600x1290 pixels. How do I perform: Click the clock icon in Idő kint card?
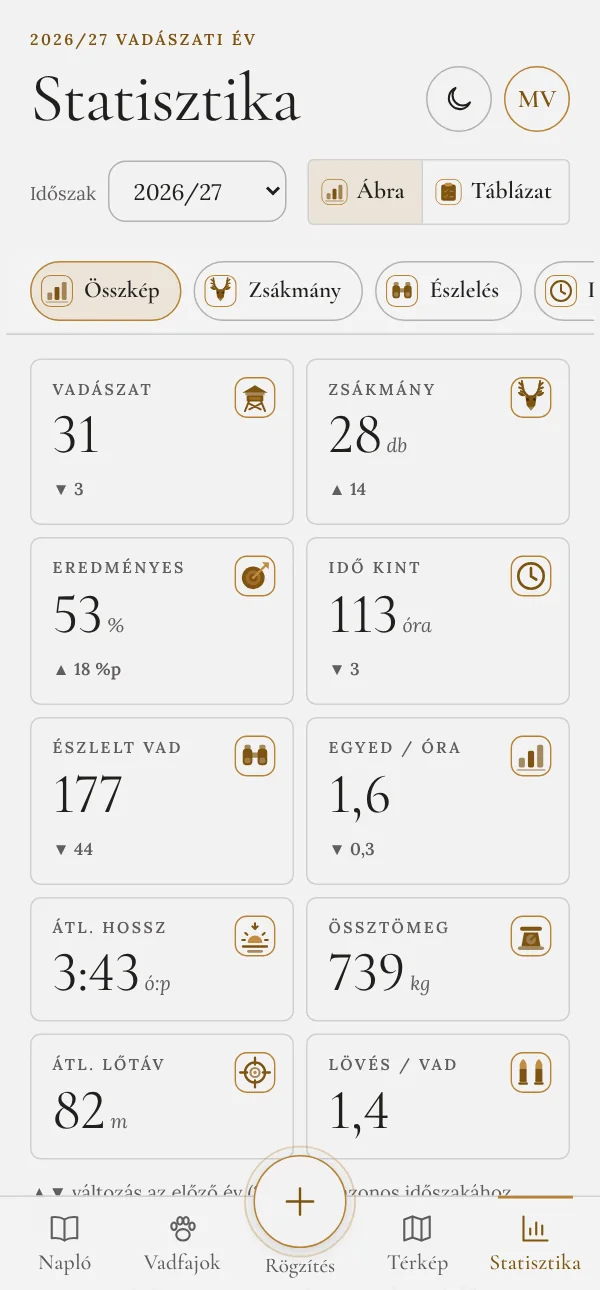(531, 576)
